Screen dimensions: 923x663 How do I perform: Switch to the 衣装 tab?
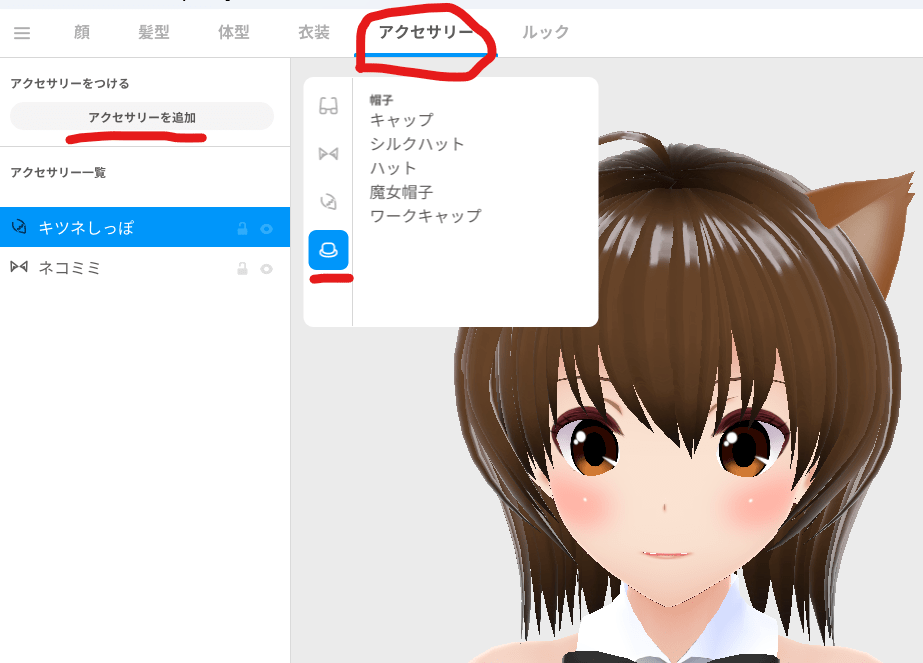[314, 32]
